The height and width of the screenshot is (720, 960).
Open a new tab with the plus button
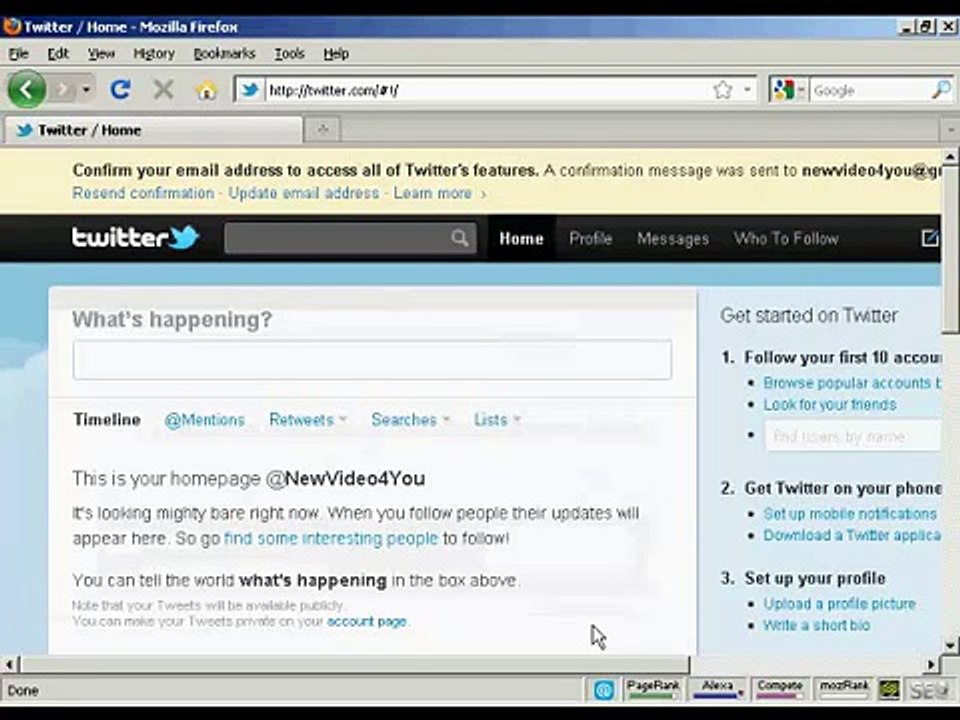coord(323,130)
